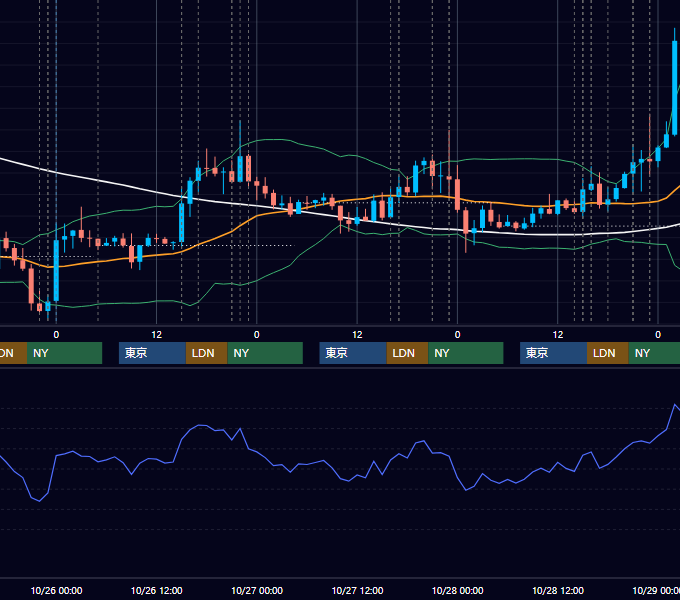The width and height of the screenshot is (680, 600).
Task: Click the 東京 session block for 10/28
Action: 553,353
